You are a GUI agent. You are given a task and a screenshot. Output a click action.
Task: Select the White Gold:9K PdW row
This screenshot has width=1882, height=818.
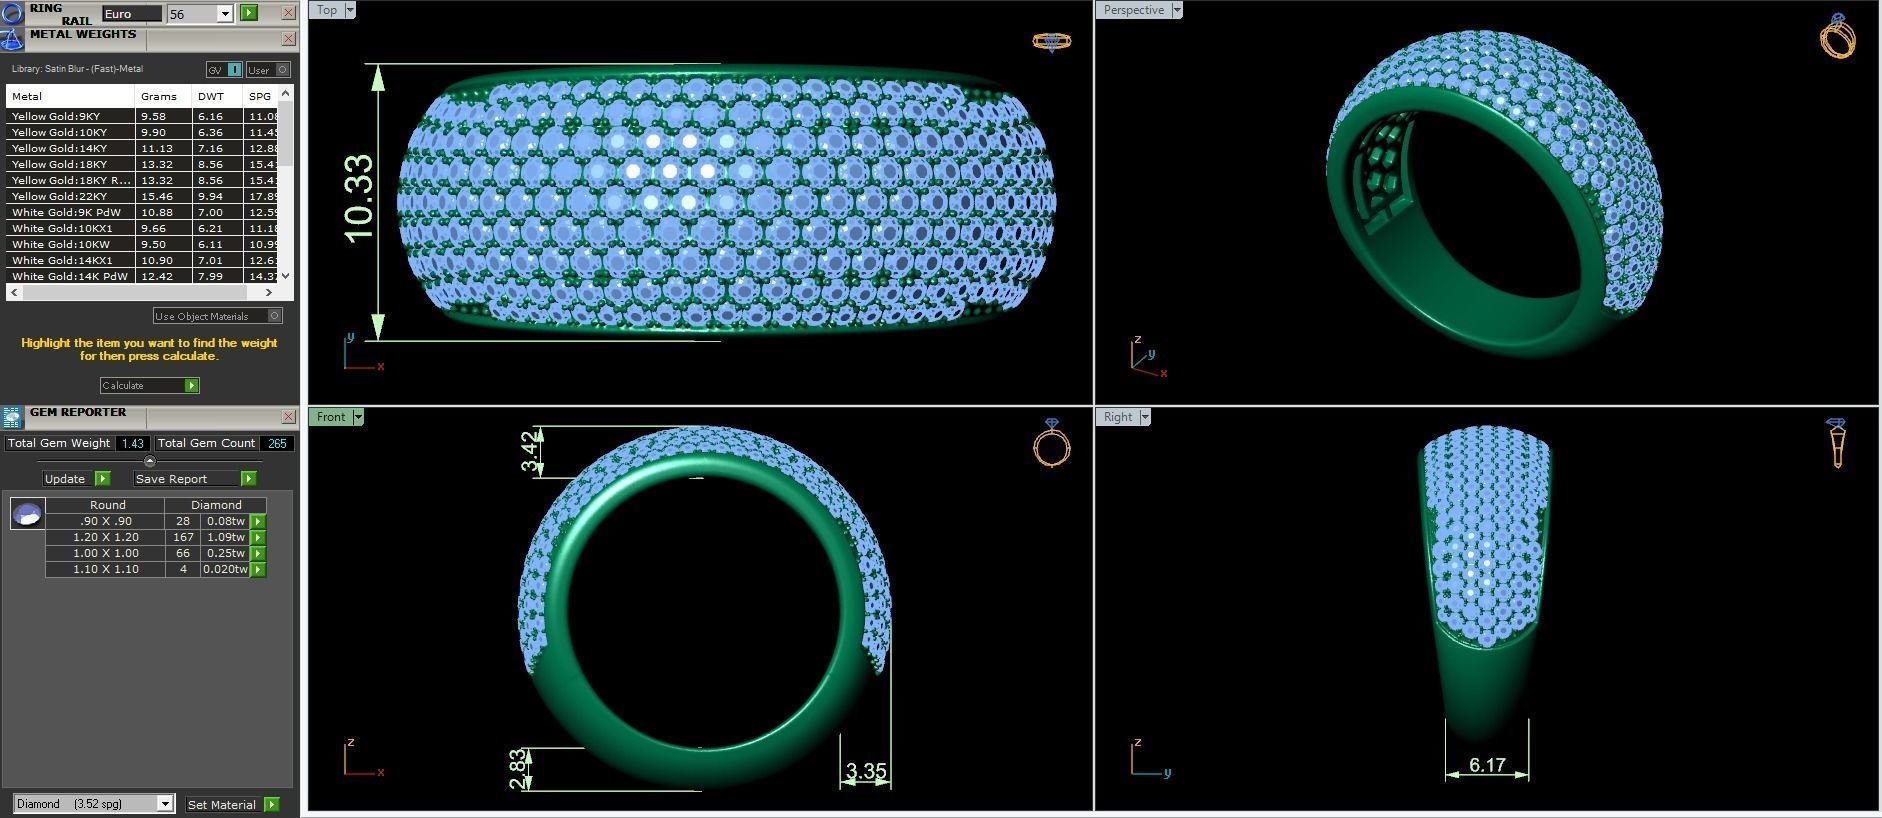143,212
